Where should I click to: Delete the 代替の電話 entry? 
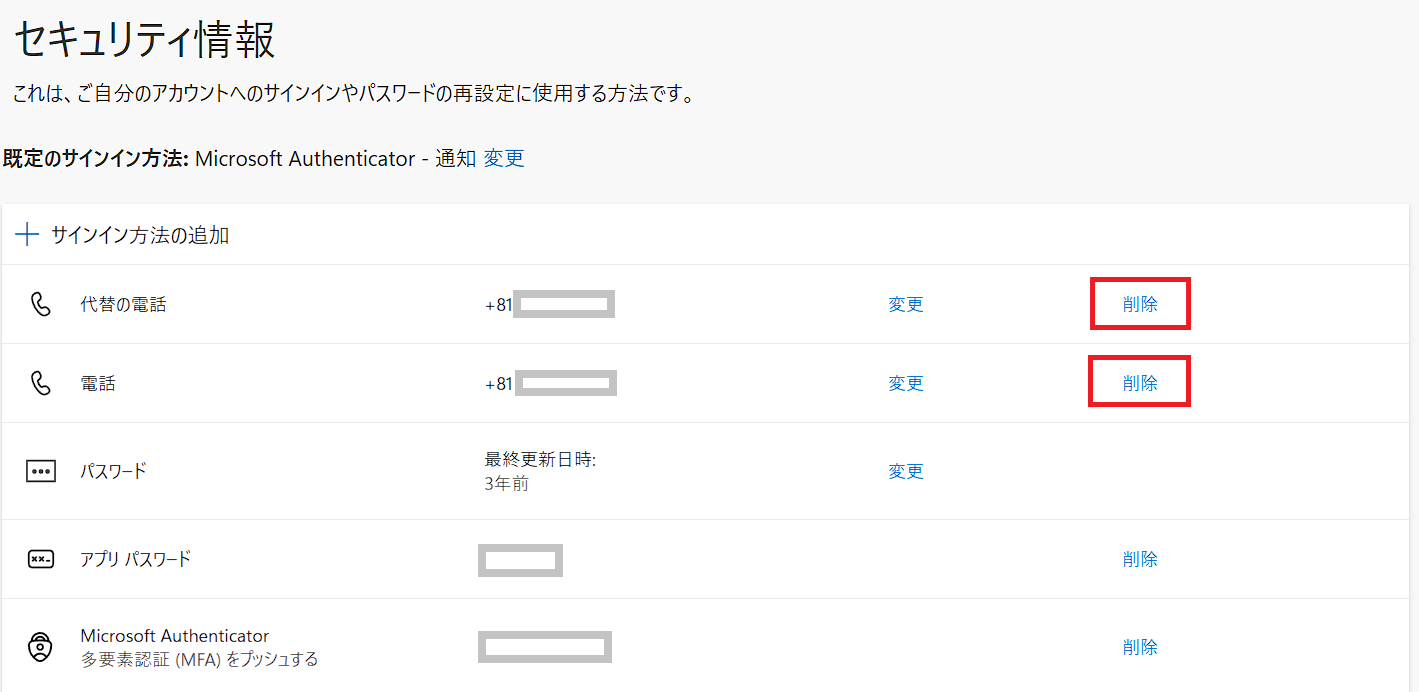coord(1140,305)
